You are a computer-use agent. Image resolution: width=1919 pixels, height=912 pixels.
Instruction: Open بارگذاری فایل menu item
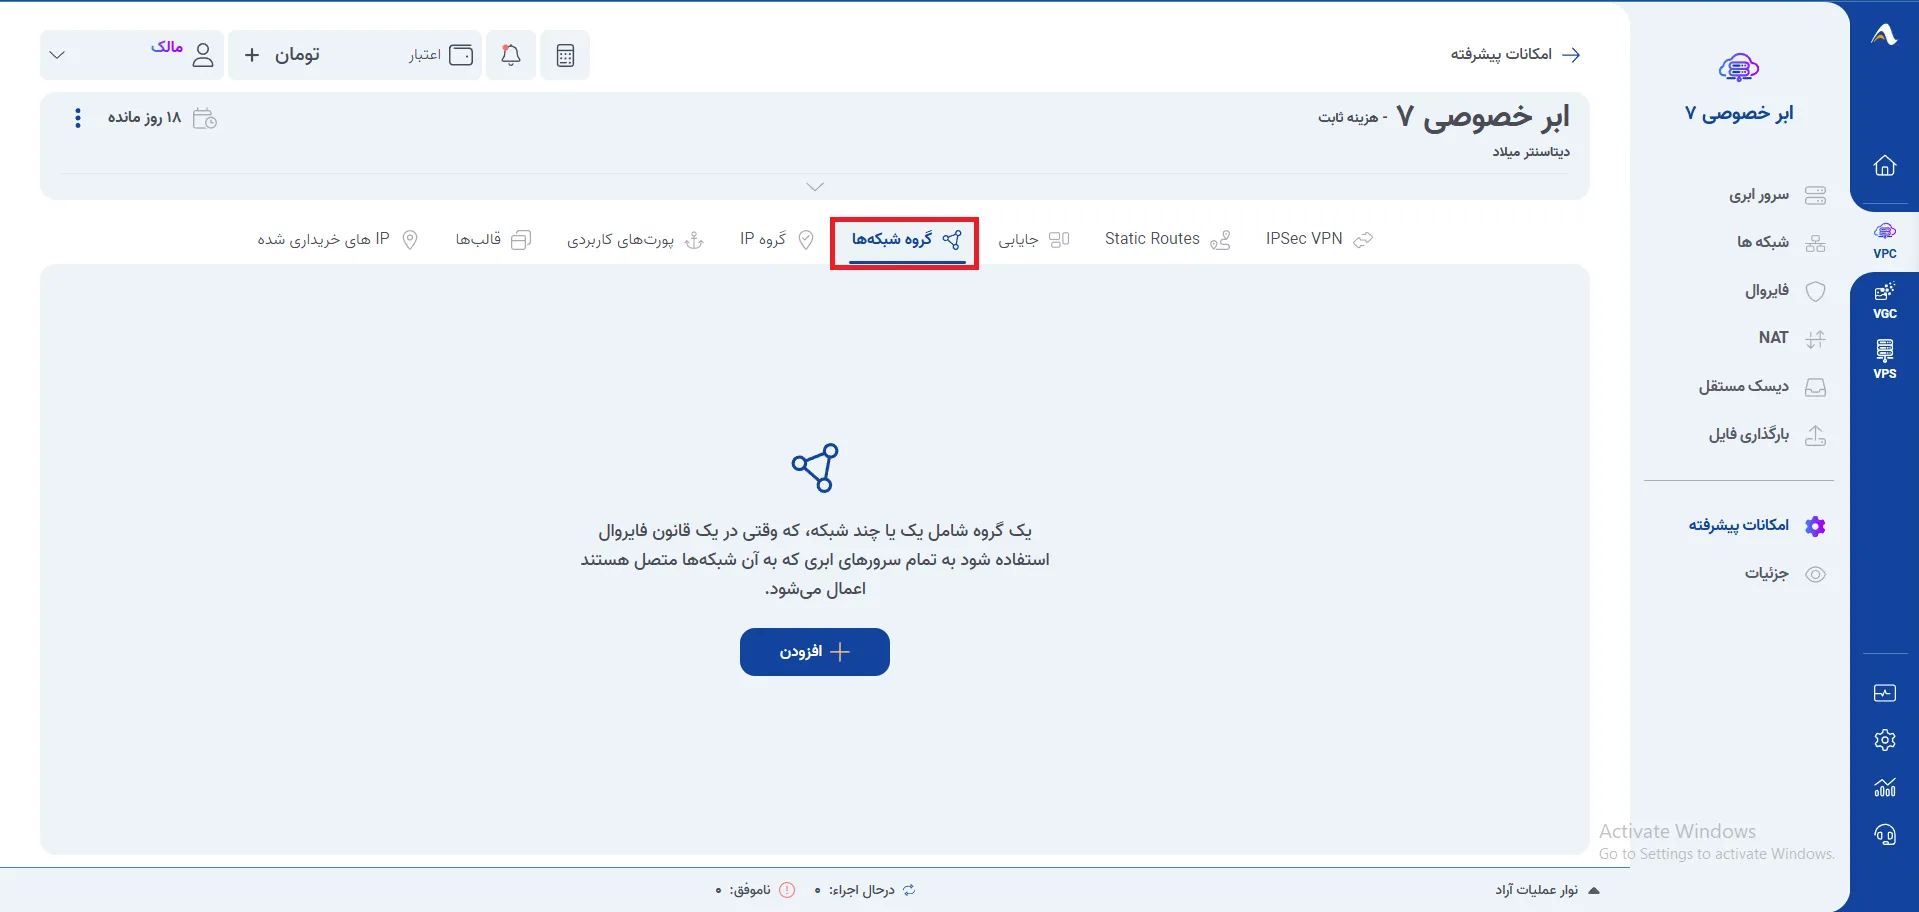tap(1767, 435)
